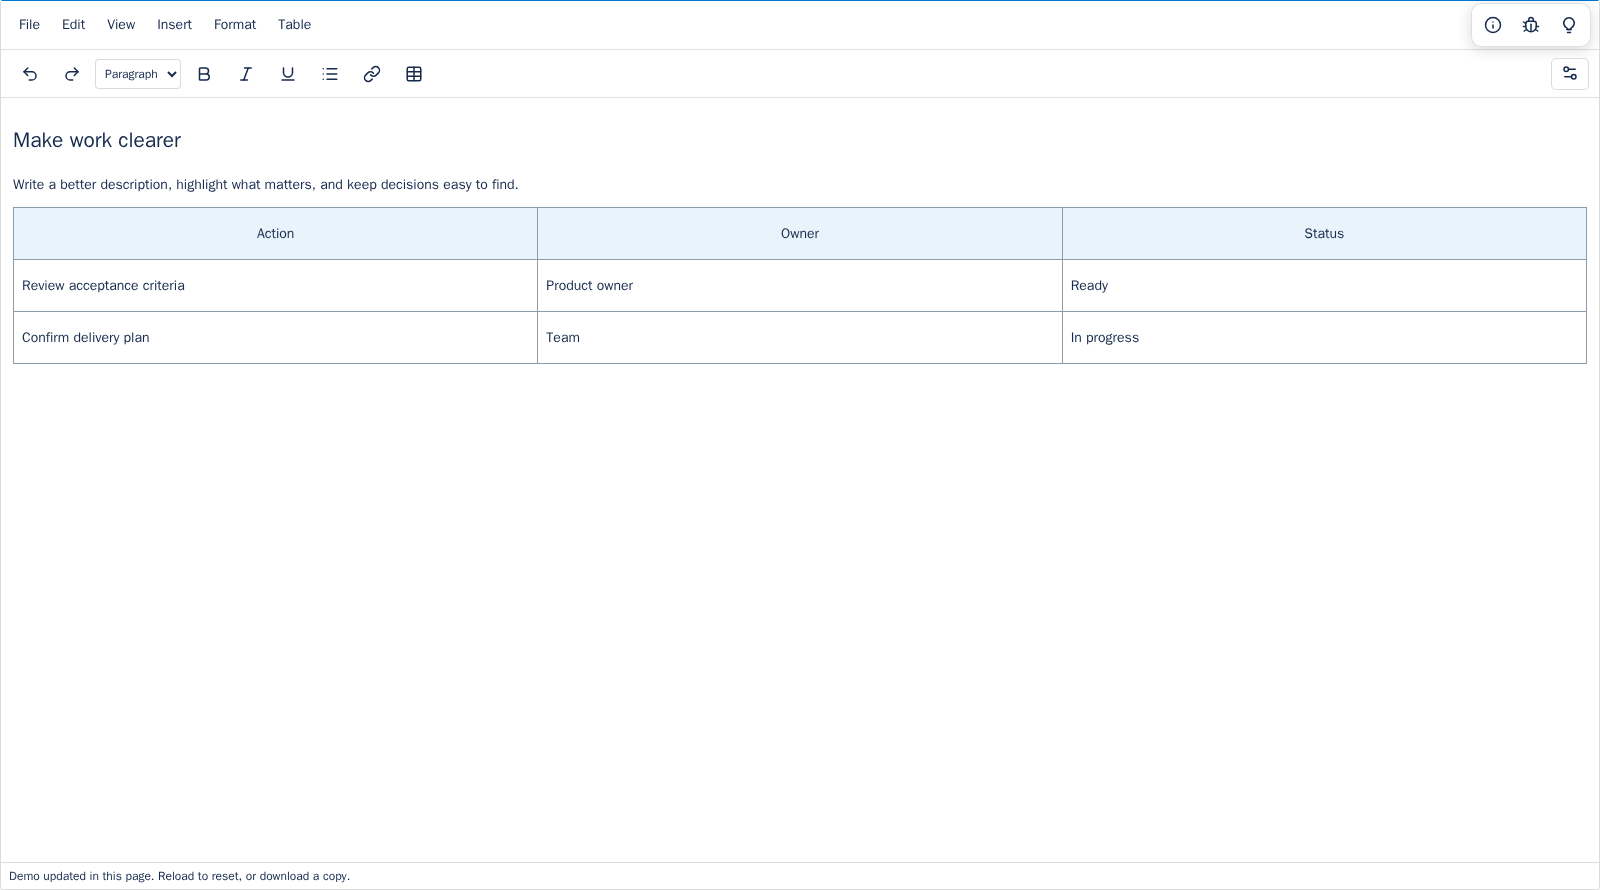Click the 'In progress' status cell
The image size is (1600, 890).
tap(1324, 337)
